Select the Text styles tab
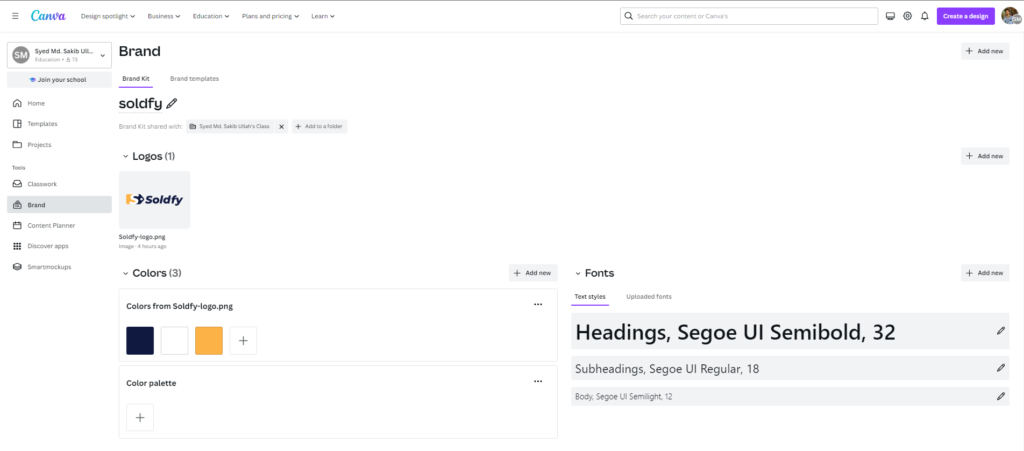 [x=590, y=297]
